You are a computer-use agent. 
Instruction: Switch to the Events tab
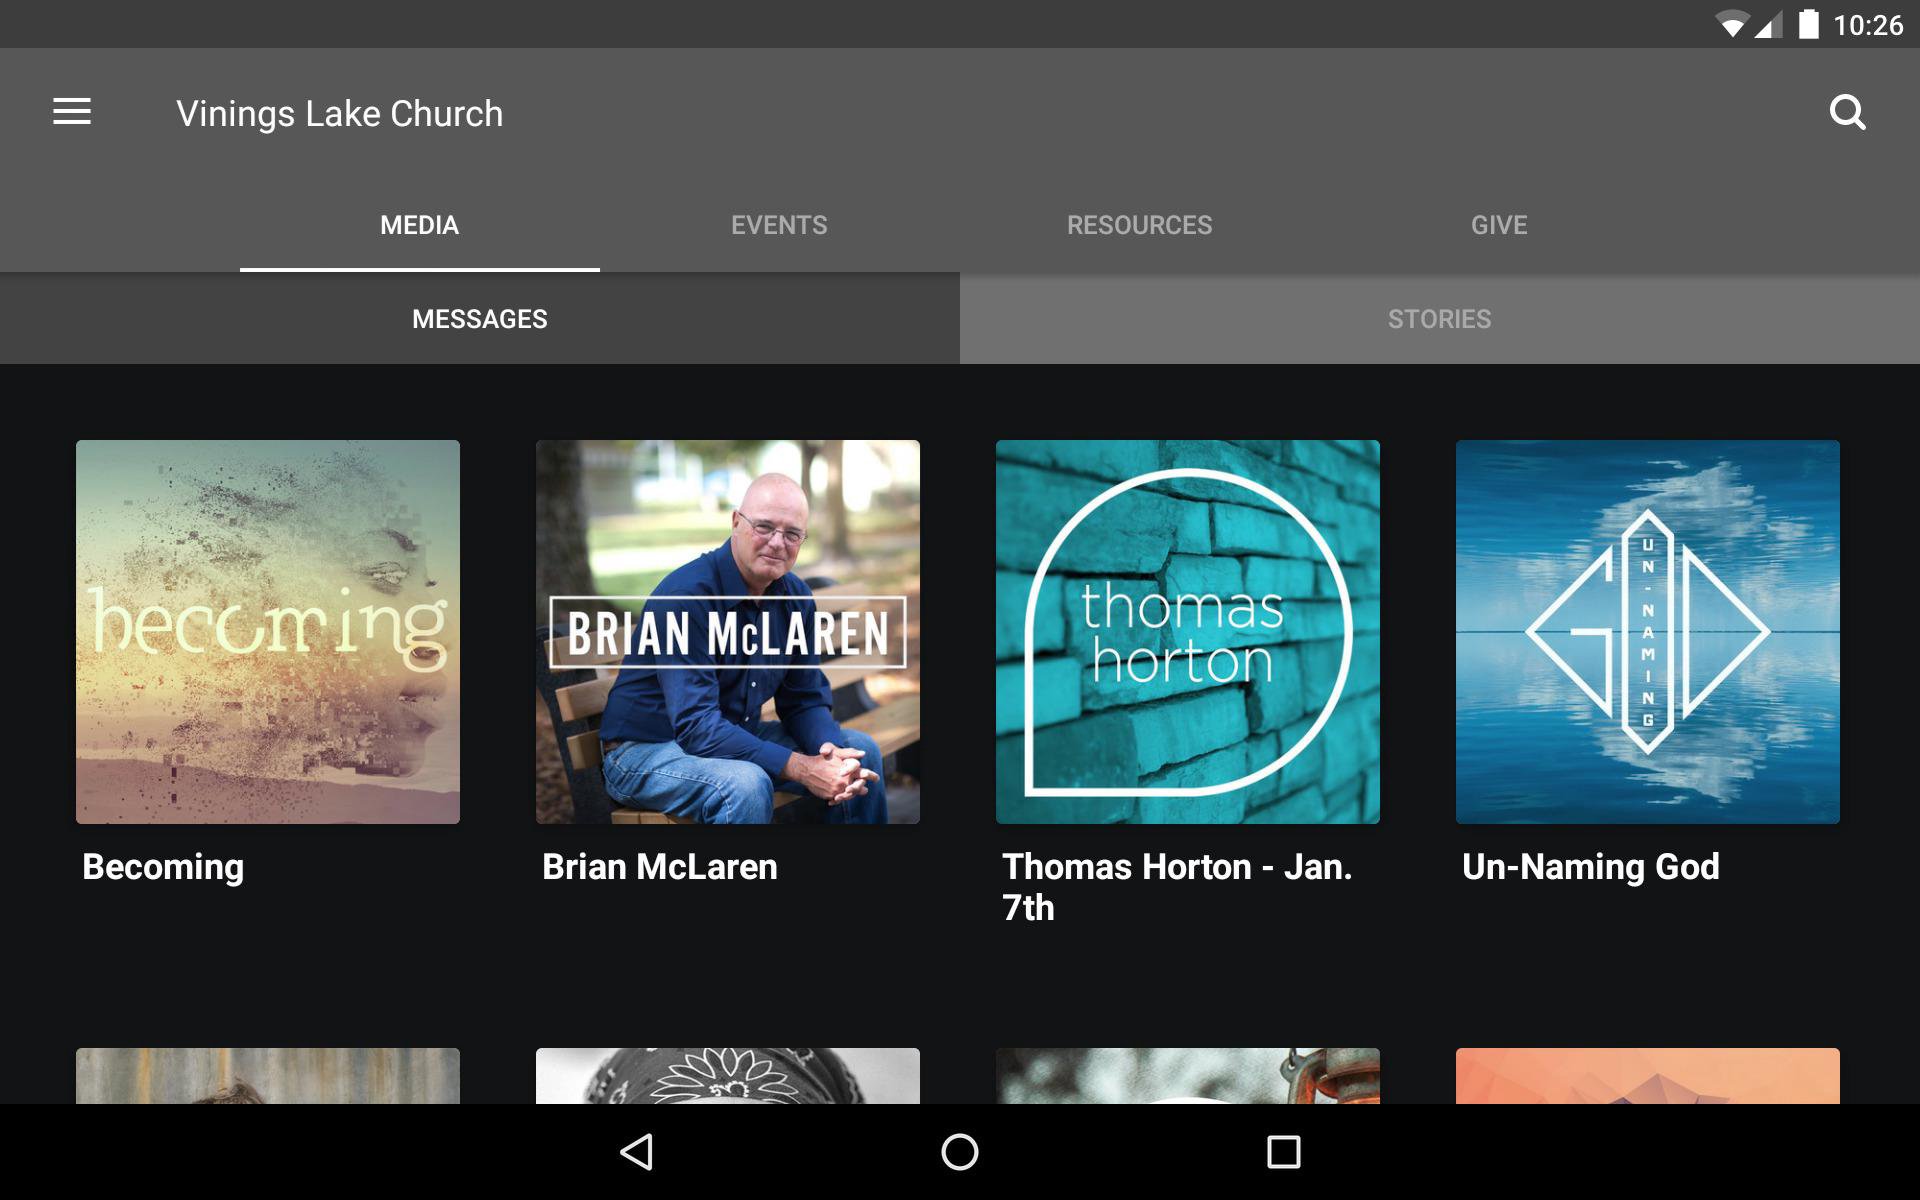tap(779, 225)
